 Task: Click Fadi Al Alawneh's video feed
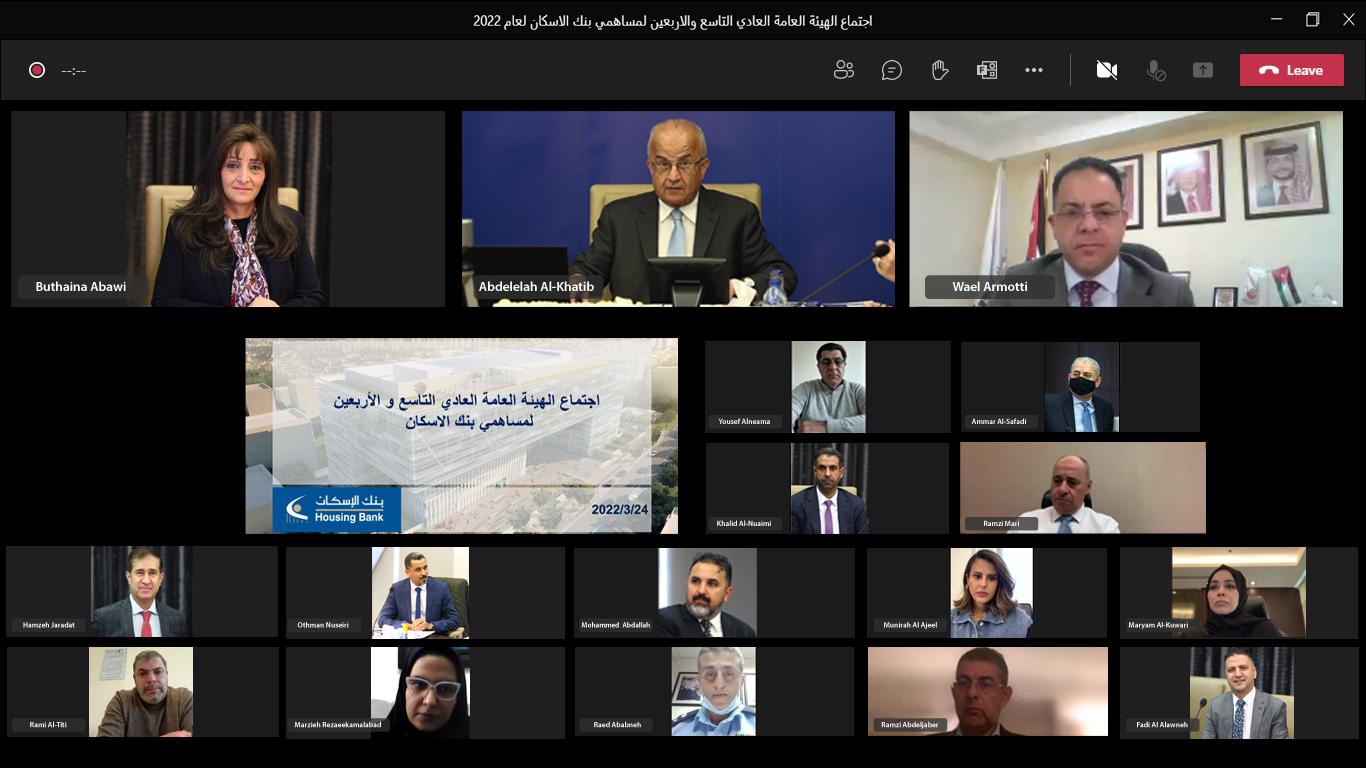tap(1240, 691)
